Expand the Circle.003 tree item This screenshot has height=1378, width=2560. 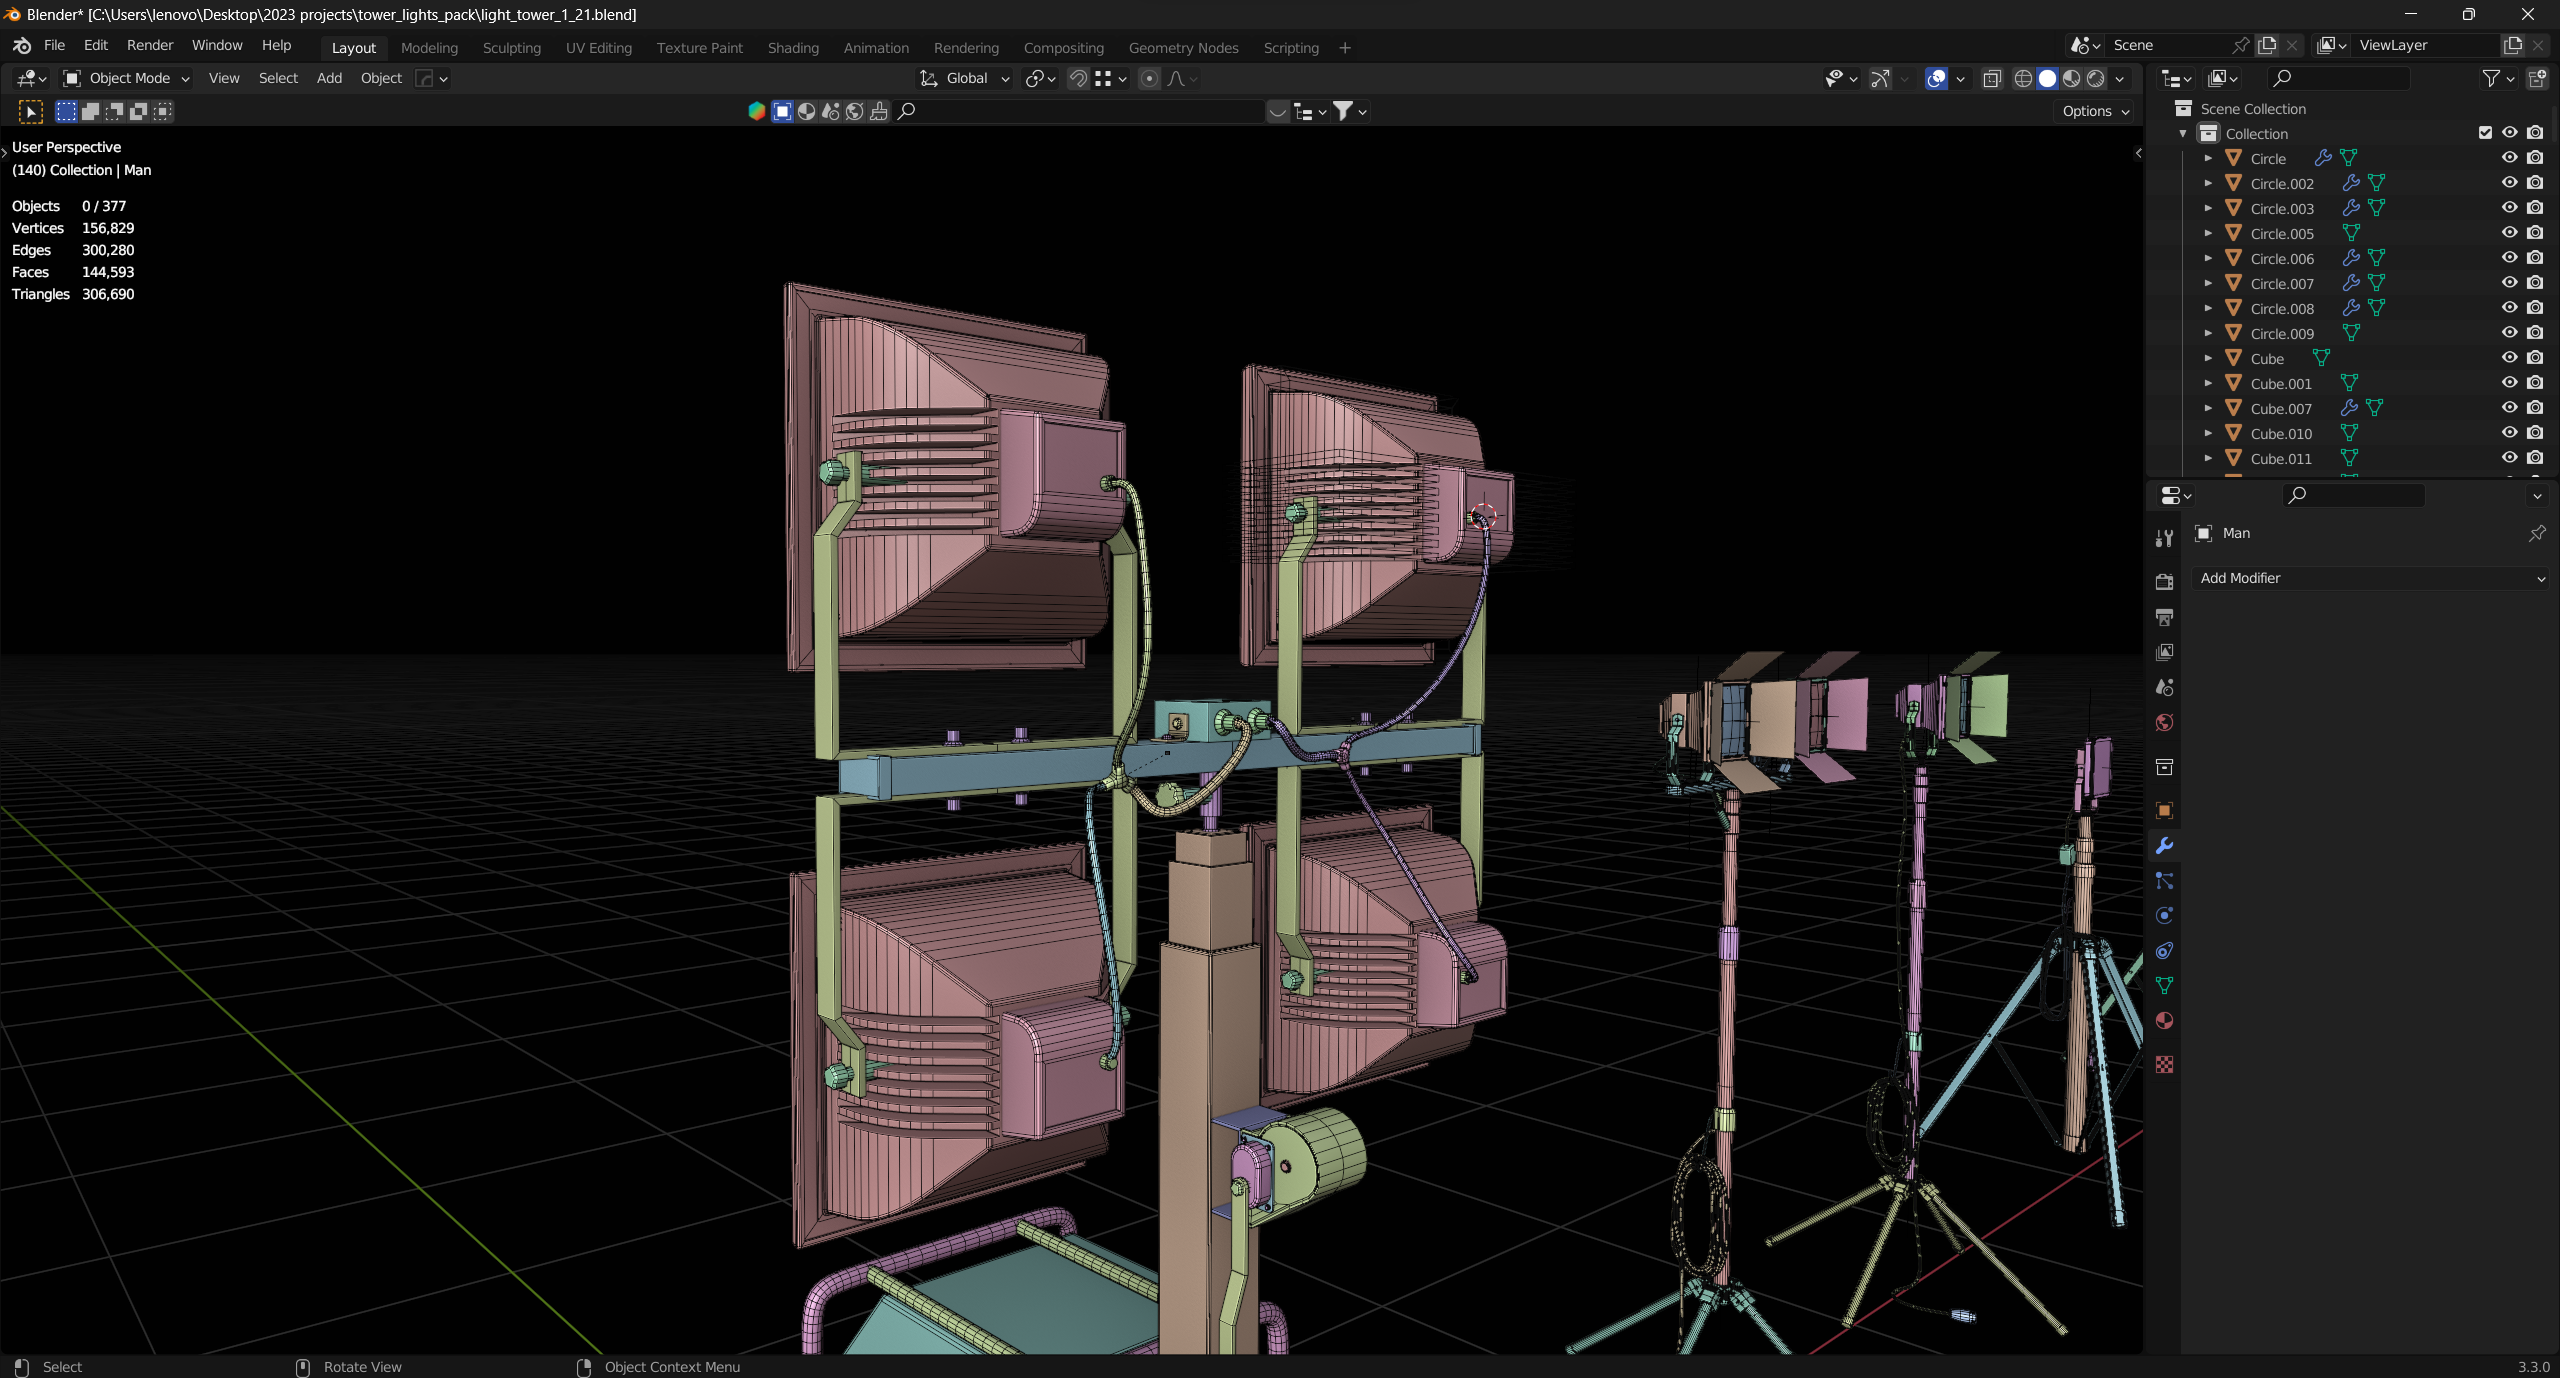pyautogui.click(x=2208, y=208)
